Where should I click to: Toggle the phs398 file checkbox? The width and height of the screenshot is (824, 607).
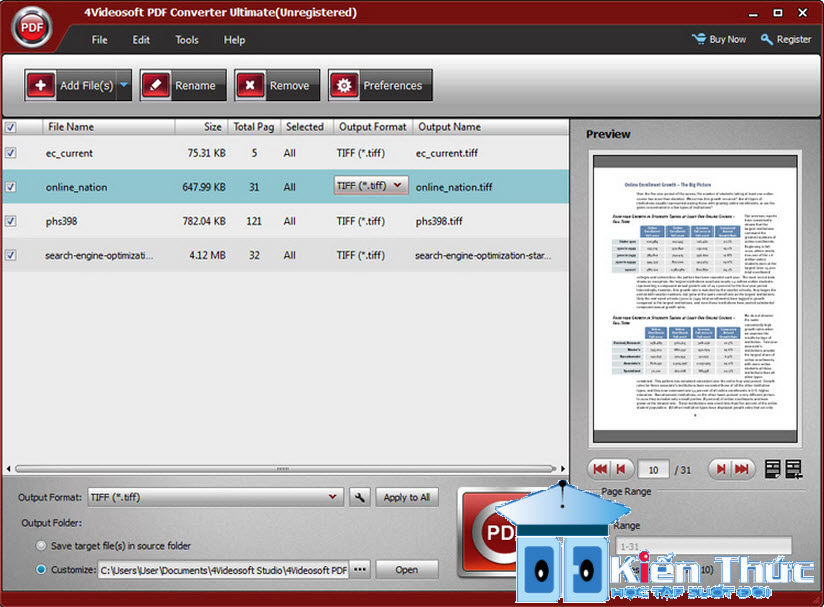coord(11,221)
